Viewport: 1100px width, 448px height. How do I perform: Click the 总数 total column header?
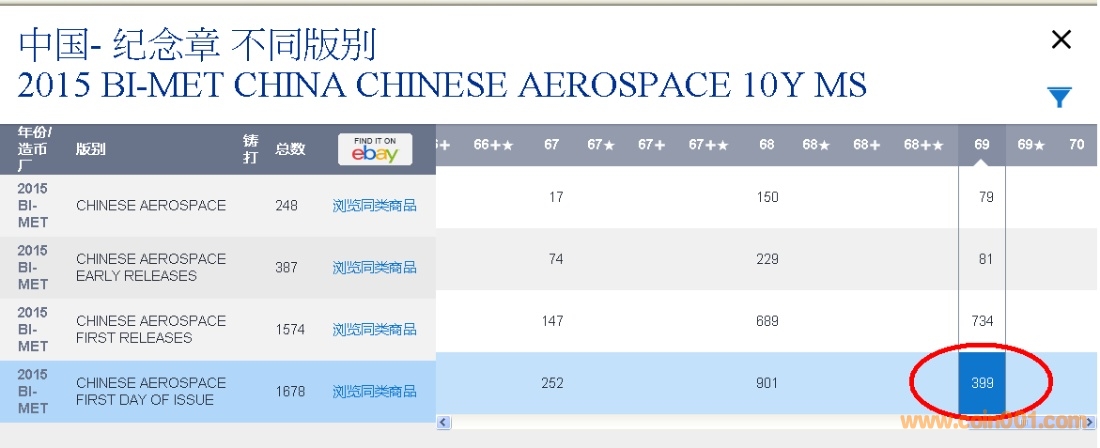pyautogui.click(x=290, y=149)
